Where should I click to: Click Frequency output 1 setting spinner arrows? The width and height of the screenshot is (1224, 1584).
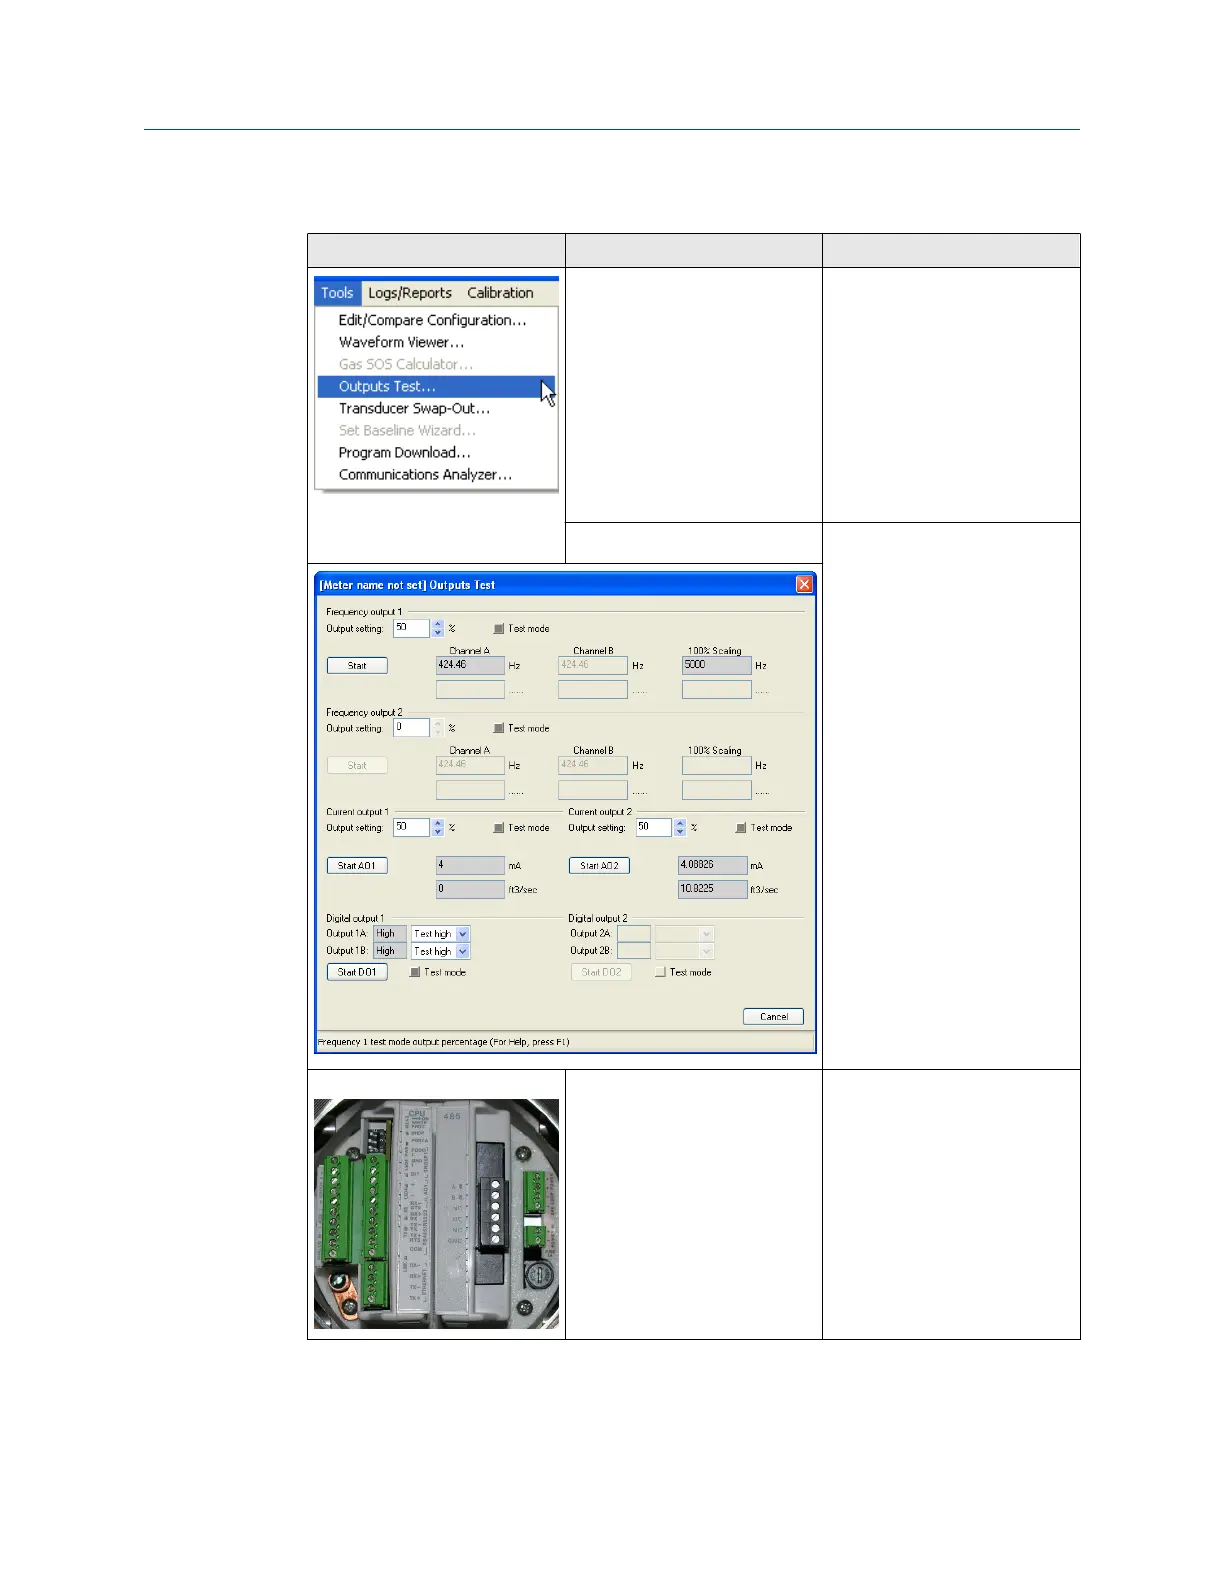437,628
